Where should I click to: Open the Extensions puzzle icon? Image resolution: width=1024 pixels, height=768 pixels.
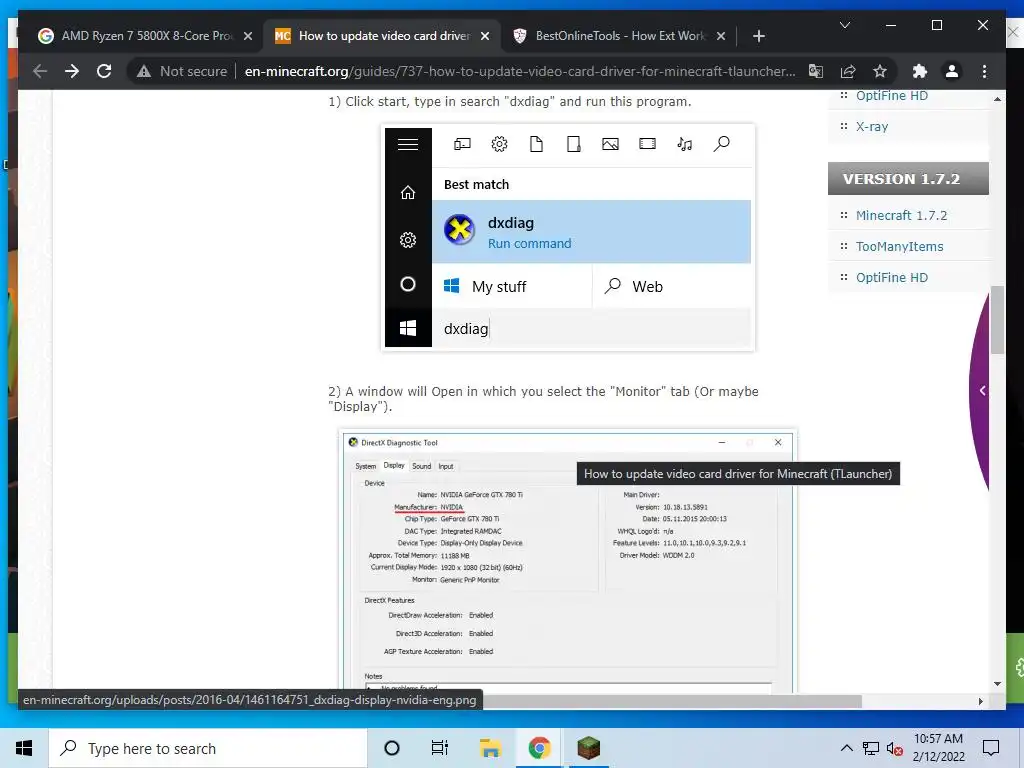pyautogui.click(x=920, y=71)
